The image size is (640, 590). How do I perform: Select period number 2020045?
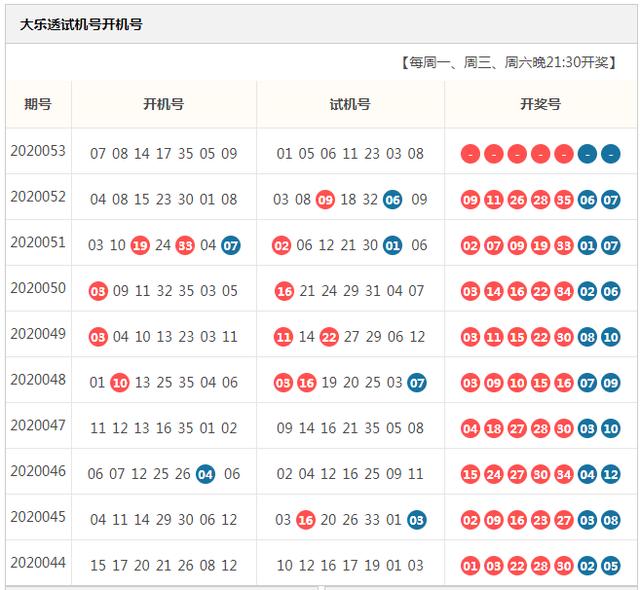(38, 516)
